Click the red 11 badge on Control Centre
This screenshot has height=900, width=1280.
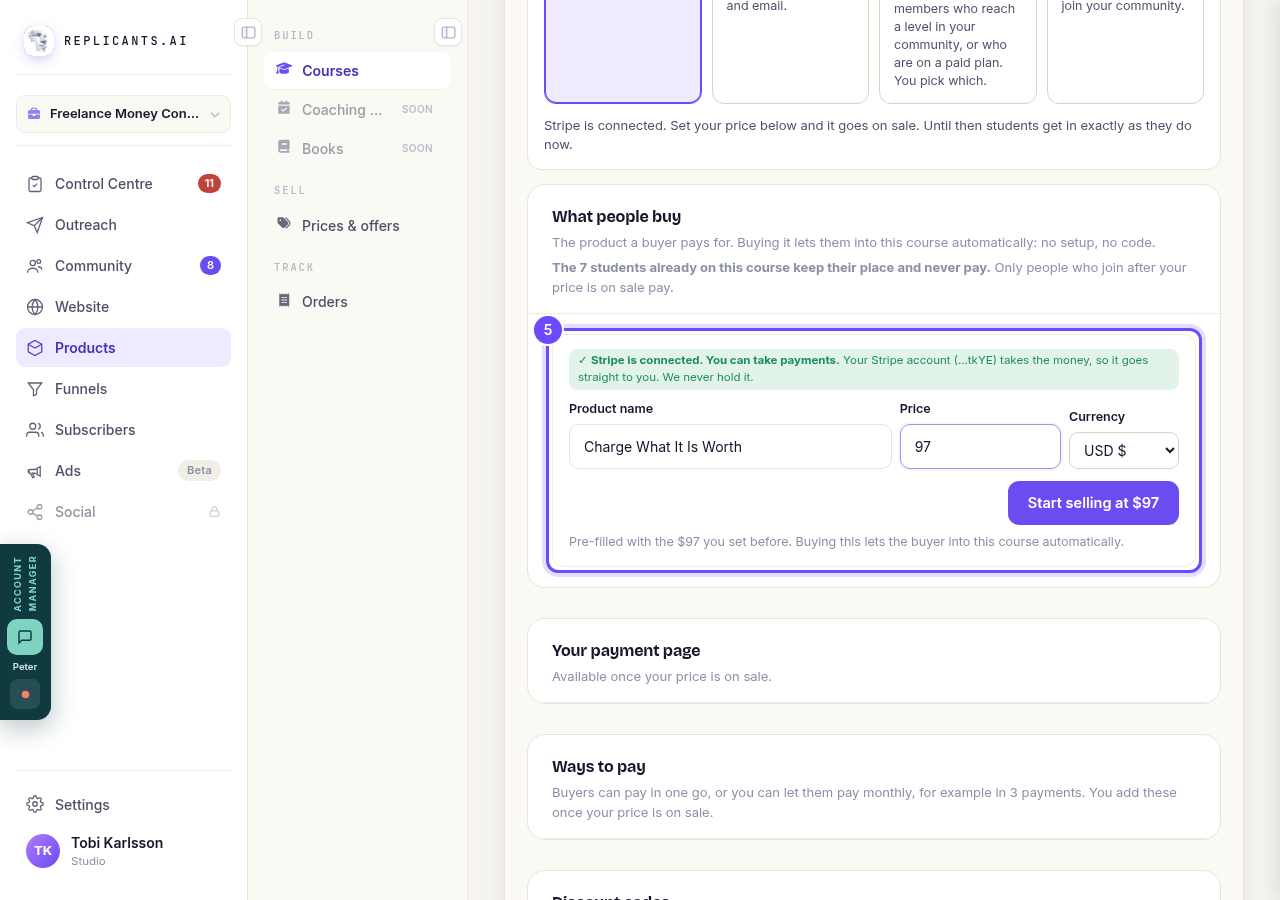point(209,184)
